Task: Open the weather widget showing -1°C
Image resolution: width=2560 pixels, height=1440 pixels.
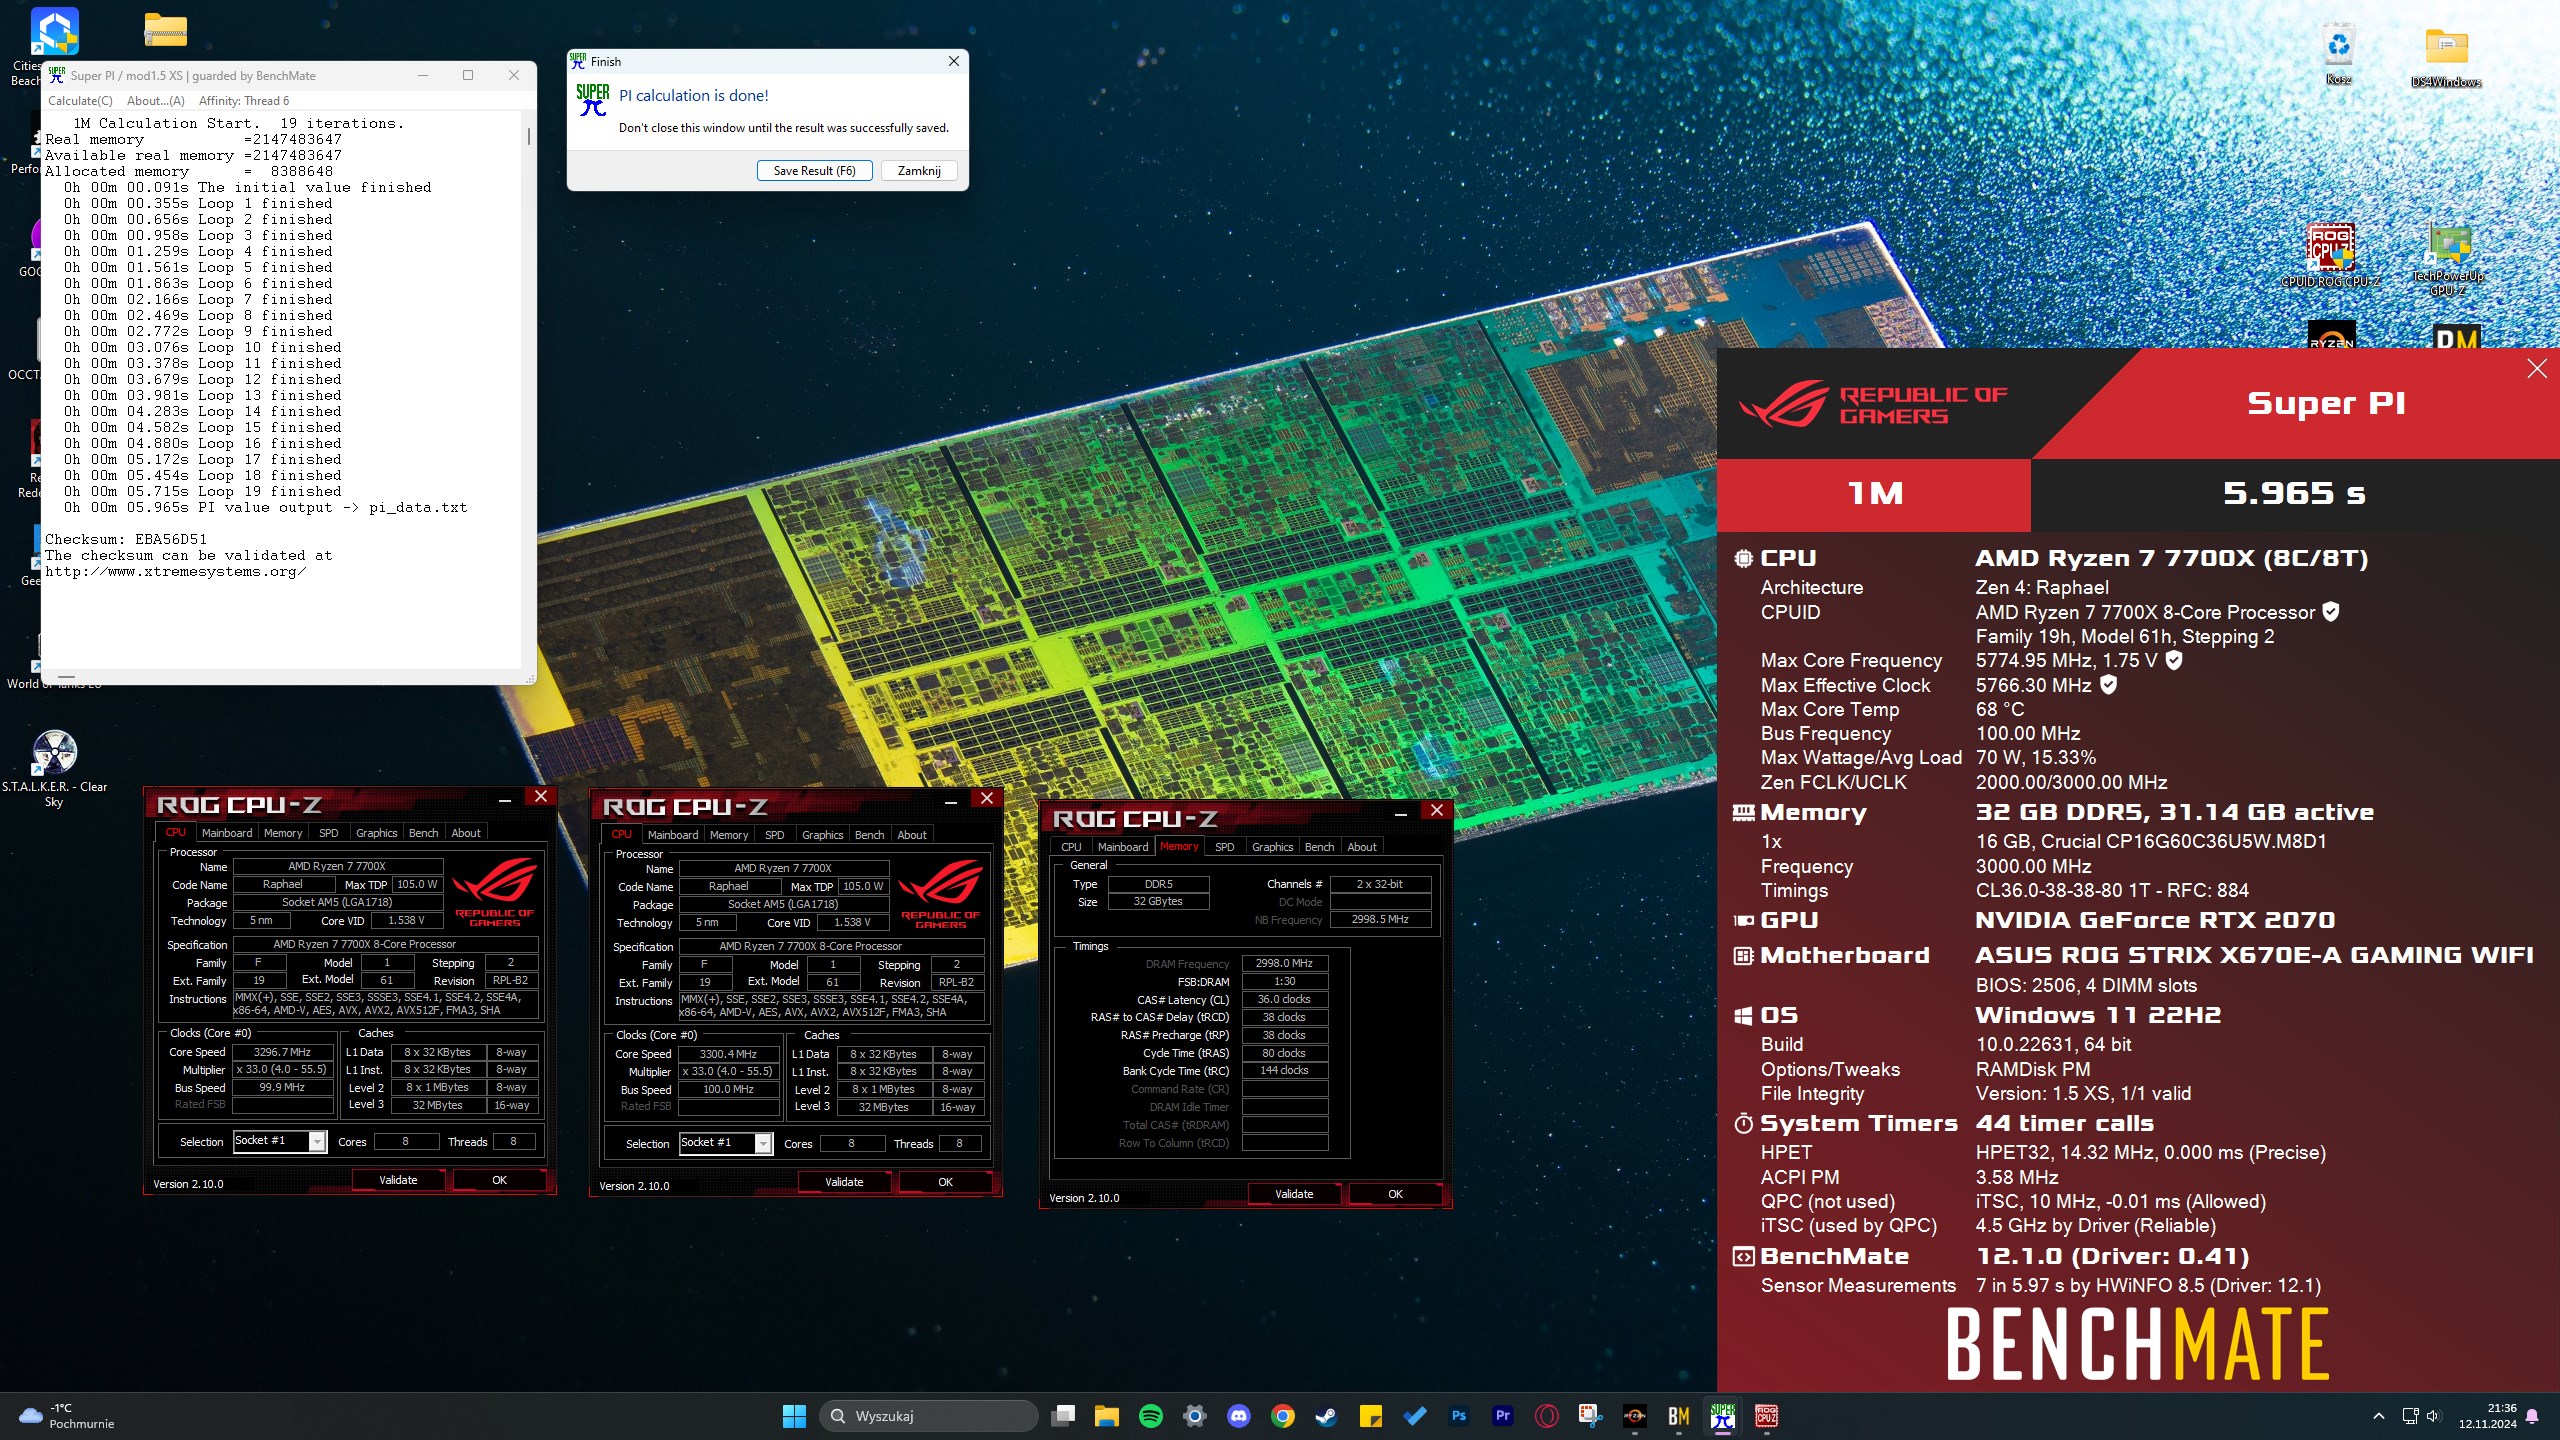Action: coord(67,1415)
